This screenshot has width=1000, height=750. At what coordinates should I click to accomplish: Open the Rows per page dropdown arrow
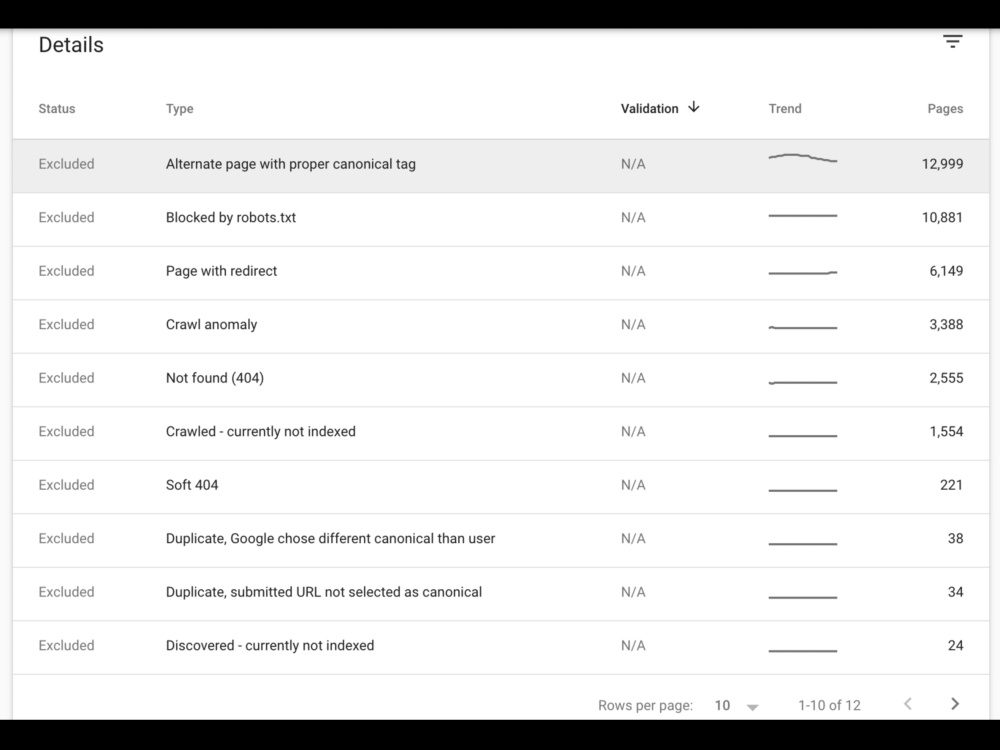753,707
